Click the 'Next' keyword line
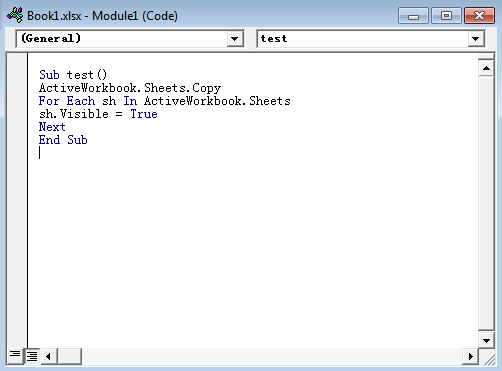502x371 pixels. pos(52,127)
